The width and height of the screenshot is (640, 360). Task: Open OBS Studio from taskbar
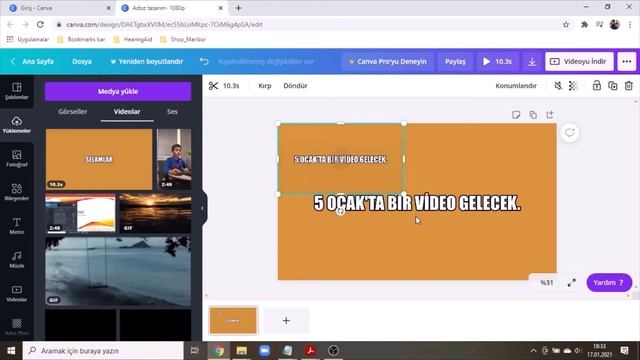tap(333, 351)
